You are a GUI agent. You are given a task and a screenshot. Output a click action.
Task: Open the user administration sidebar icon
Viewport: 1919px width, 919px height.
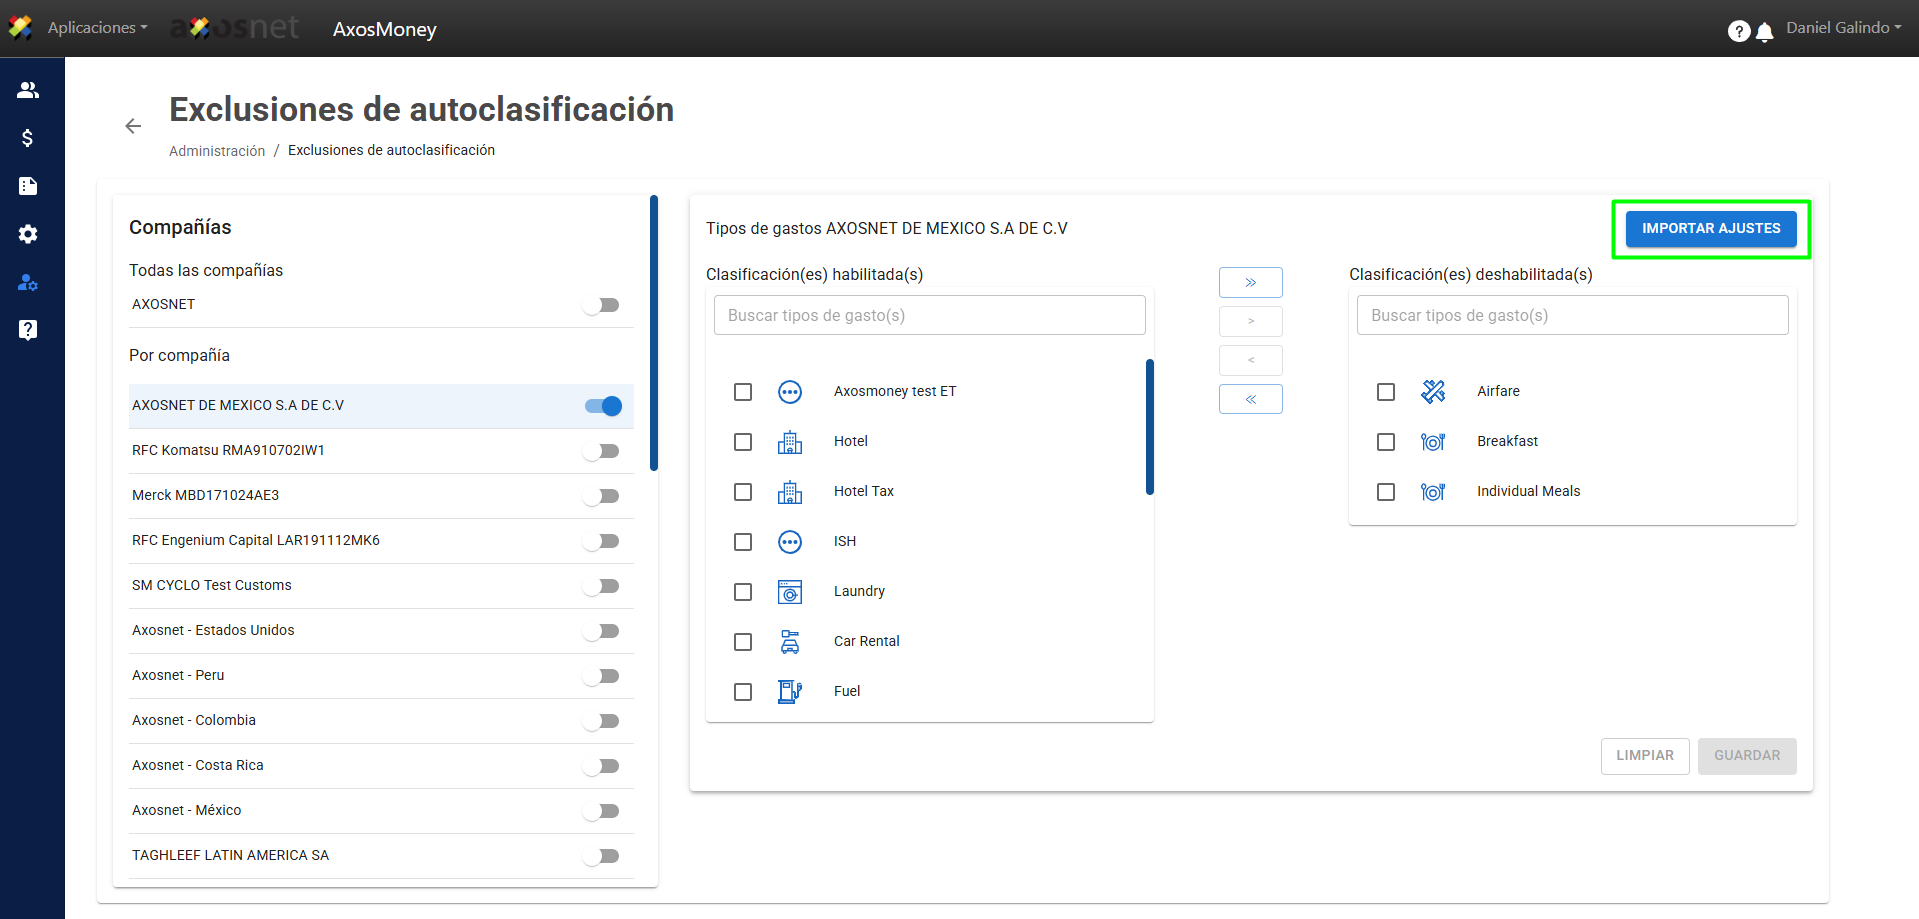click(28, 283)
